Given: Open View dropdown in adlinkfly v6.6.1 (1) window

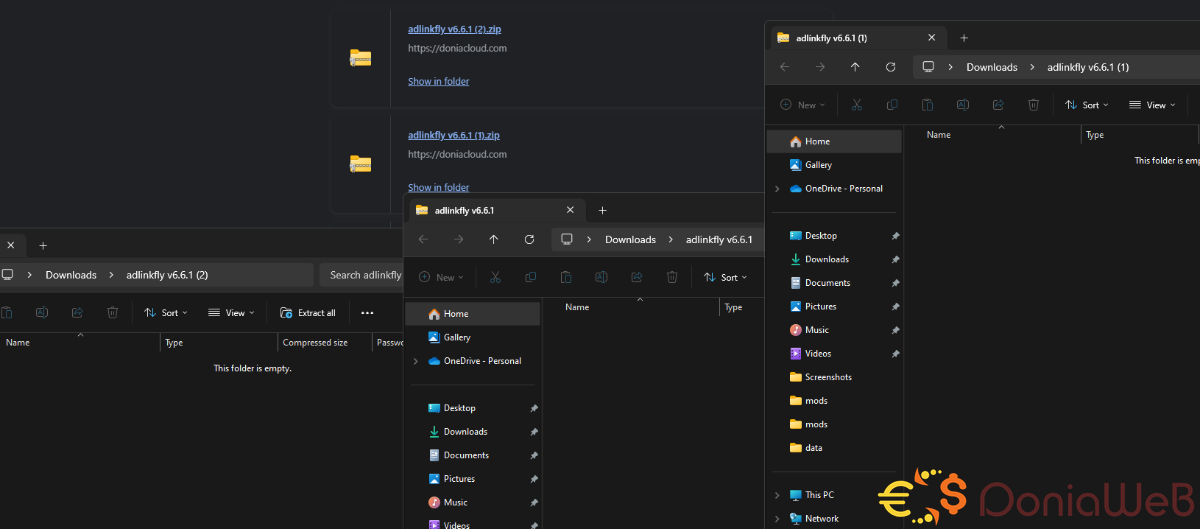Looking at the screenshot, I should tap(1152, 105).
